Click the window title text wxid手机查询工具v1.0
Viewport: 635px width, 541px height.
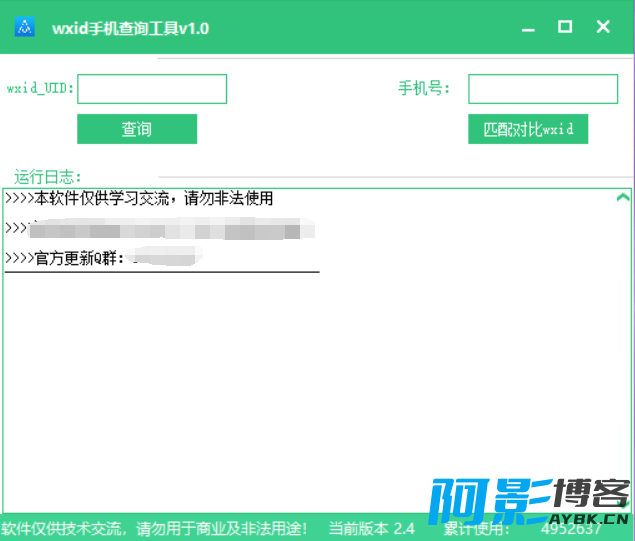pos(130,29)
